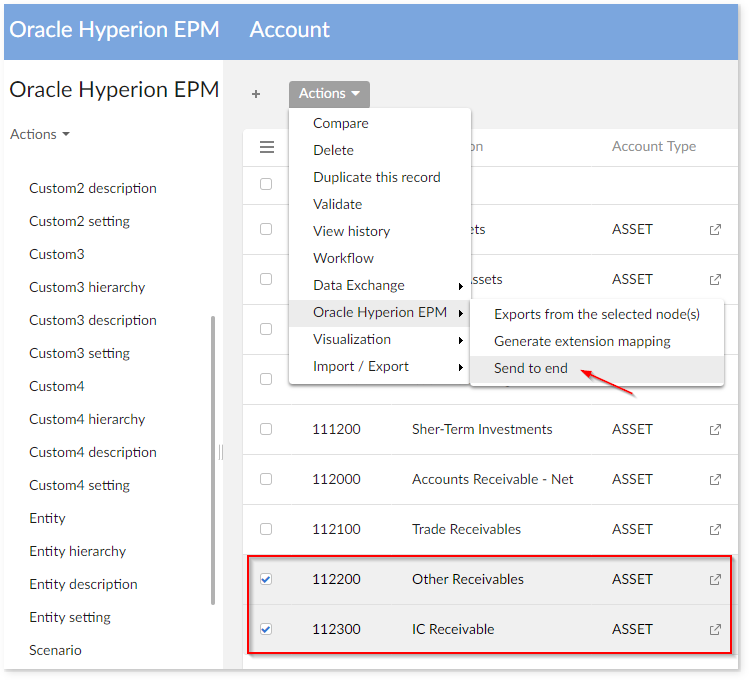749x680 pixels.
Task: Open record 112200 via external link icon
Action: tap(715, 579)
